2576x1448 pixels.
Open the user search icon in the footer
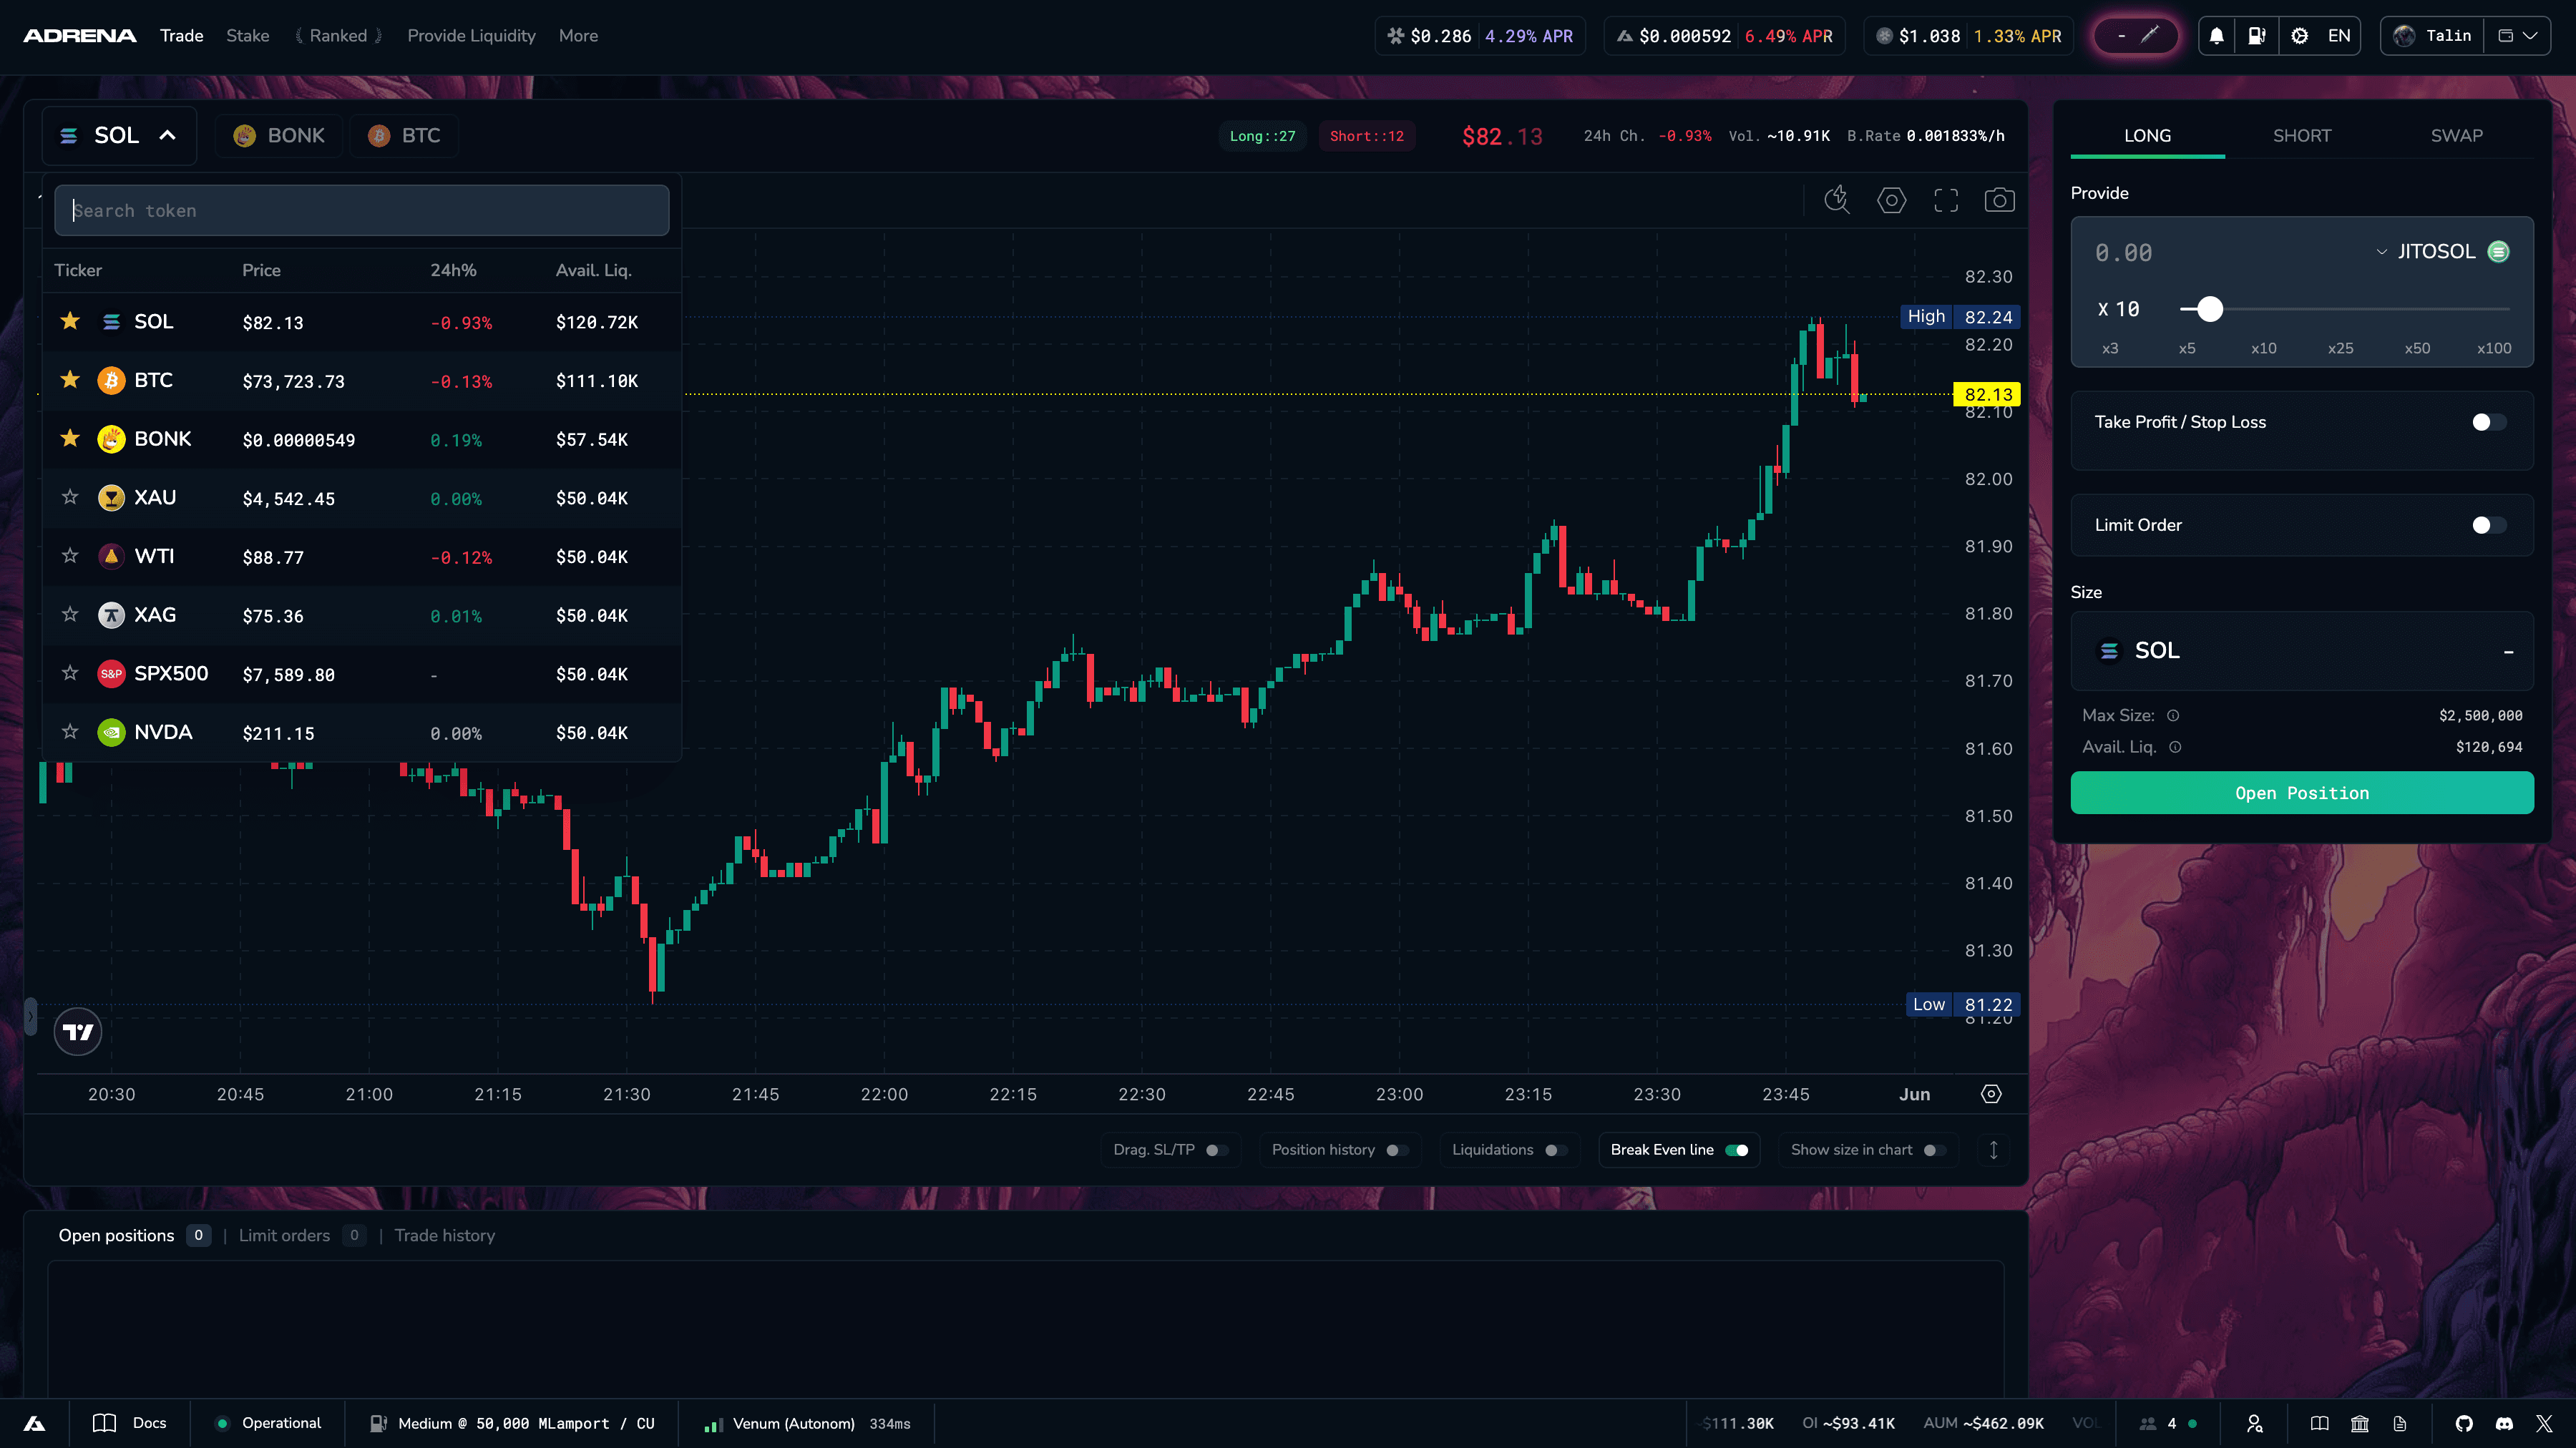click(2255, 1423)
